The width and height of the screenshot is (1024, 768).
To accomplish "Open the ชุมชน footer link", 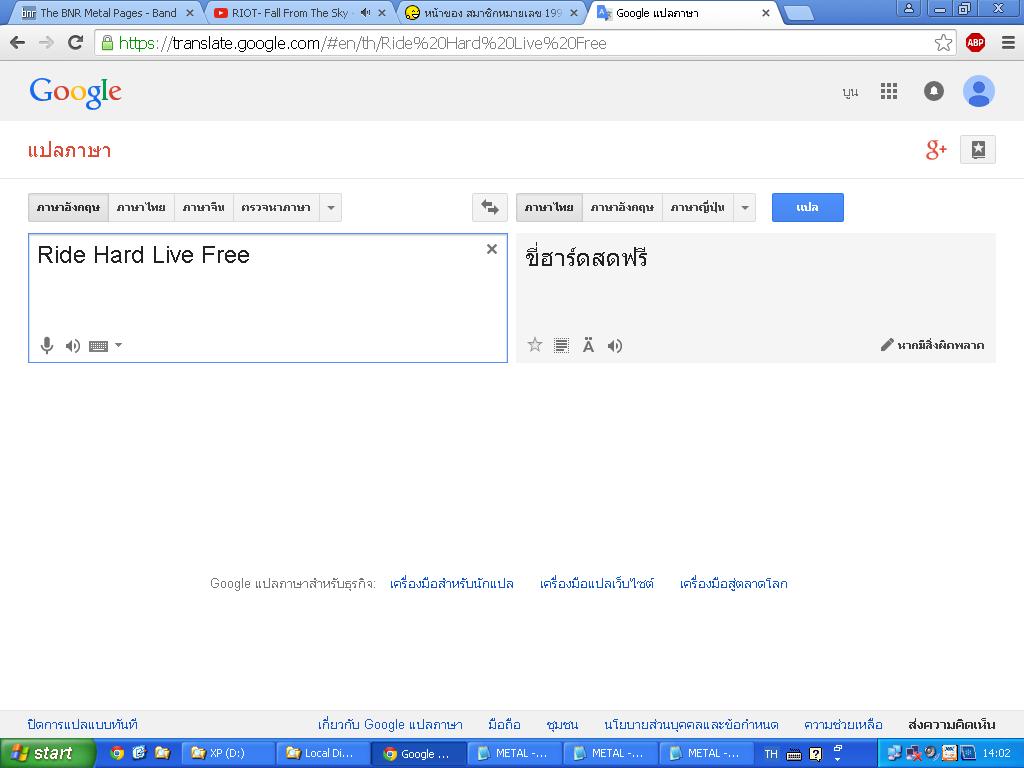I will point(562,724).
